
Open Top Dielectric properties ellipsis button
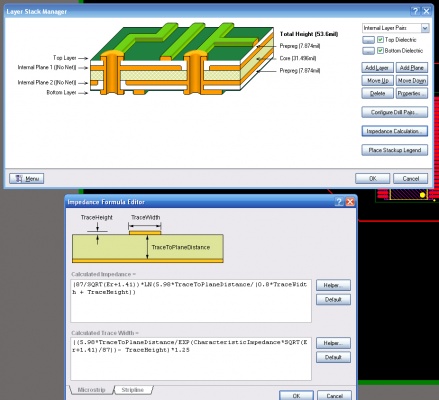tap(368, 40)
